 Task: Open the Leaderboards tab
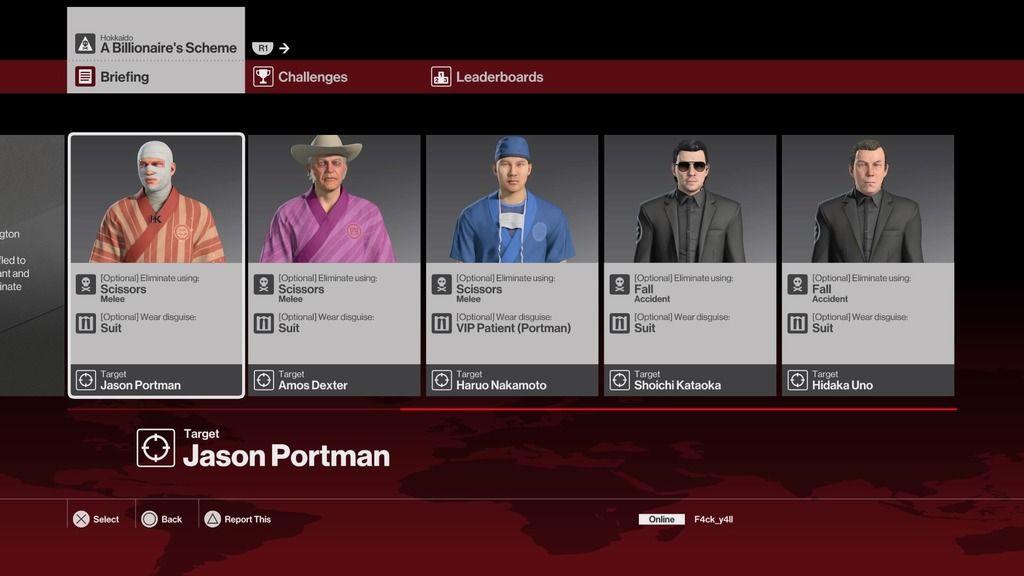point(487,77)
